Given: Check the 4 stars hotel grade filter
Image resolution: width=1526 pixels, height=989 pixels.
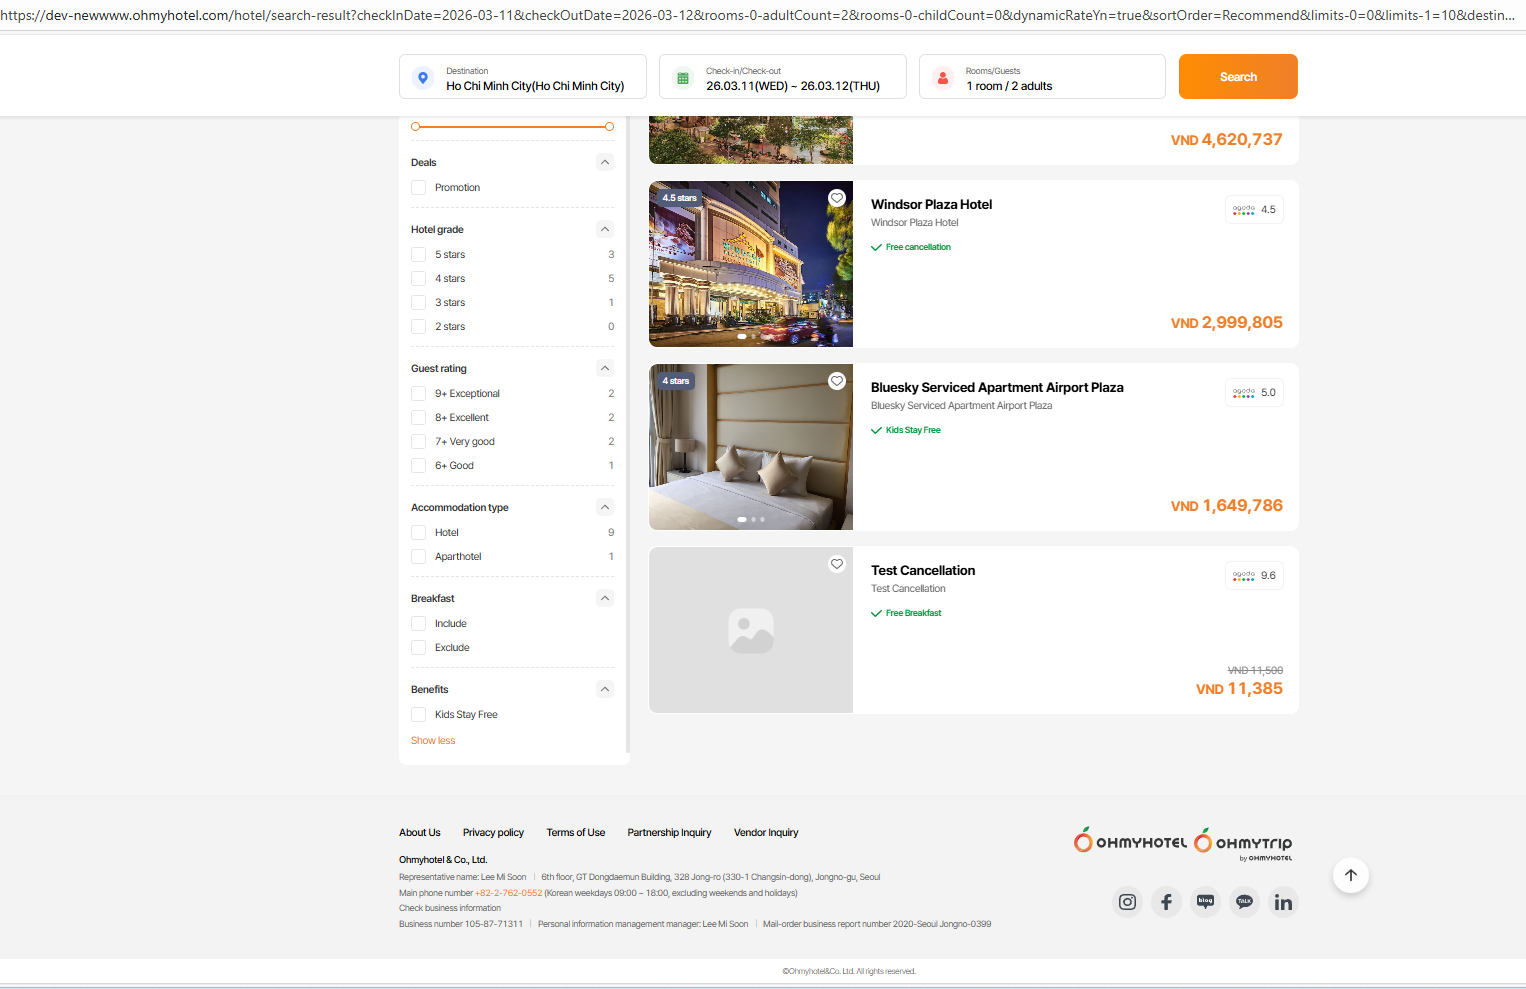Looking at the screenshot, I should [419, 279].
